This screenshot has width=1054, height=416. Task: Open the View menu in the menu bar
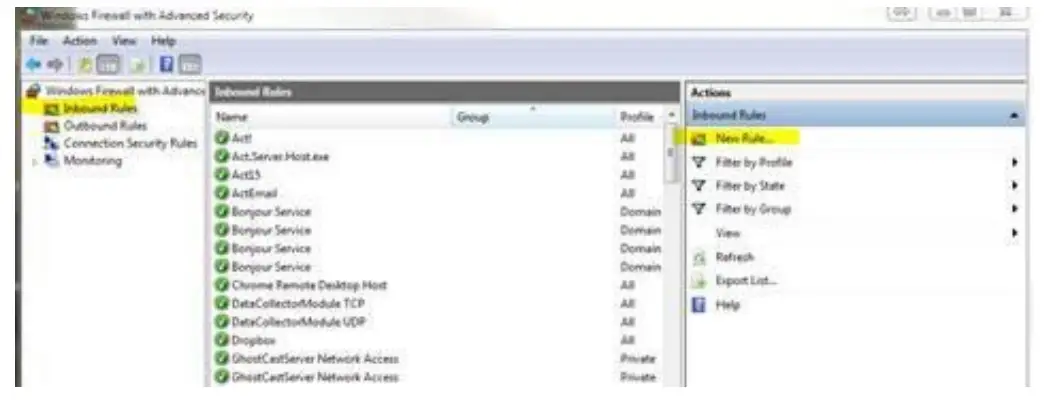point(124,41)
